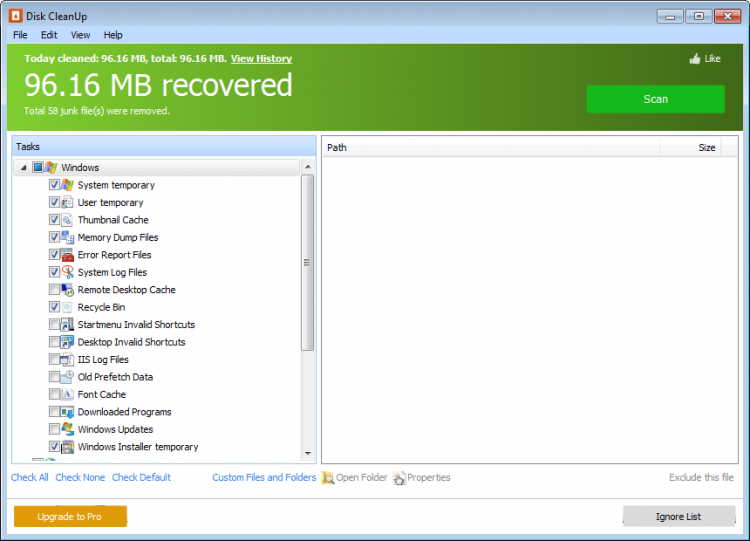The height and width of the screenshot is (541, 750).
Task: Select the Desktop Invalid Shortcuts row text
Action: coord(131,342)
